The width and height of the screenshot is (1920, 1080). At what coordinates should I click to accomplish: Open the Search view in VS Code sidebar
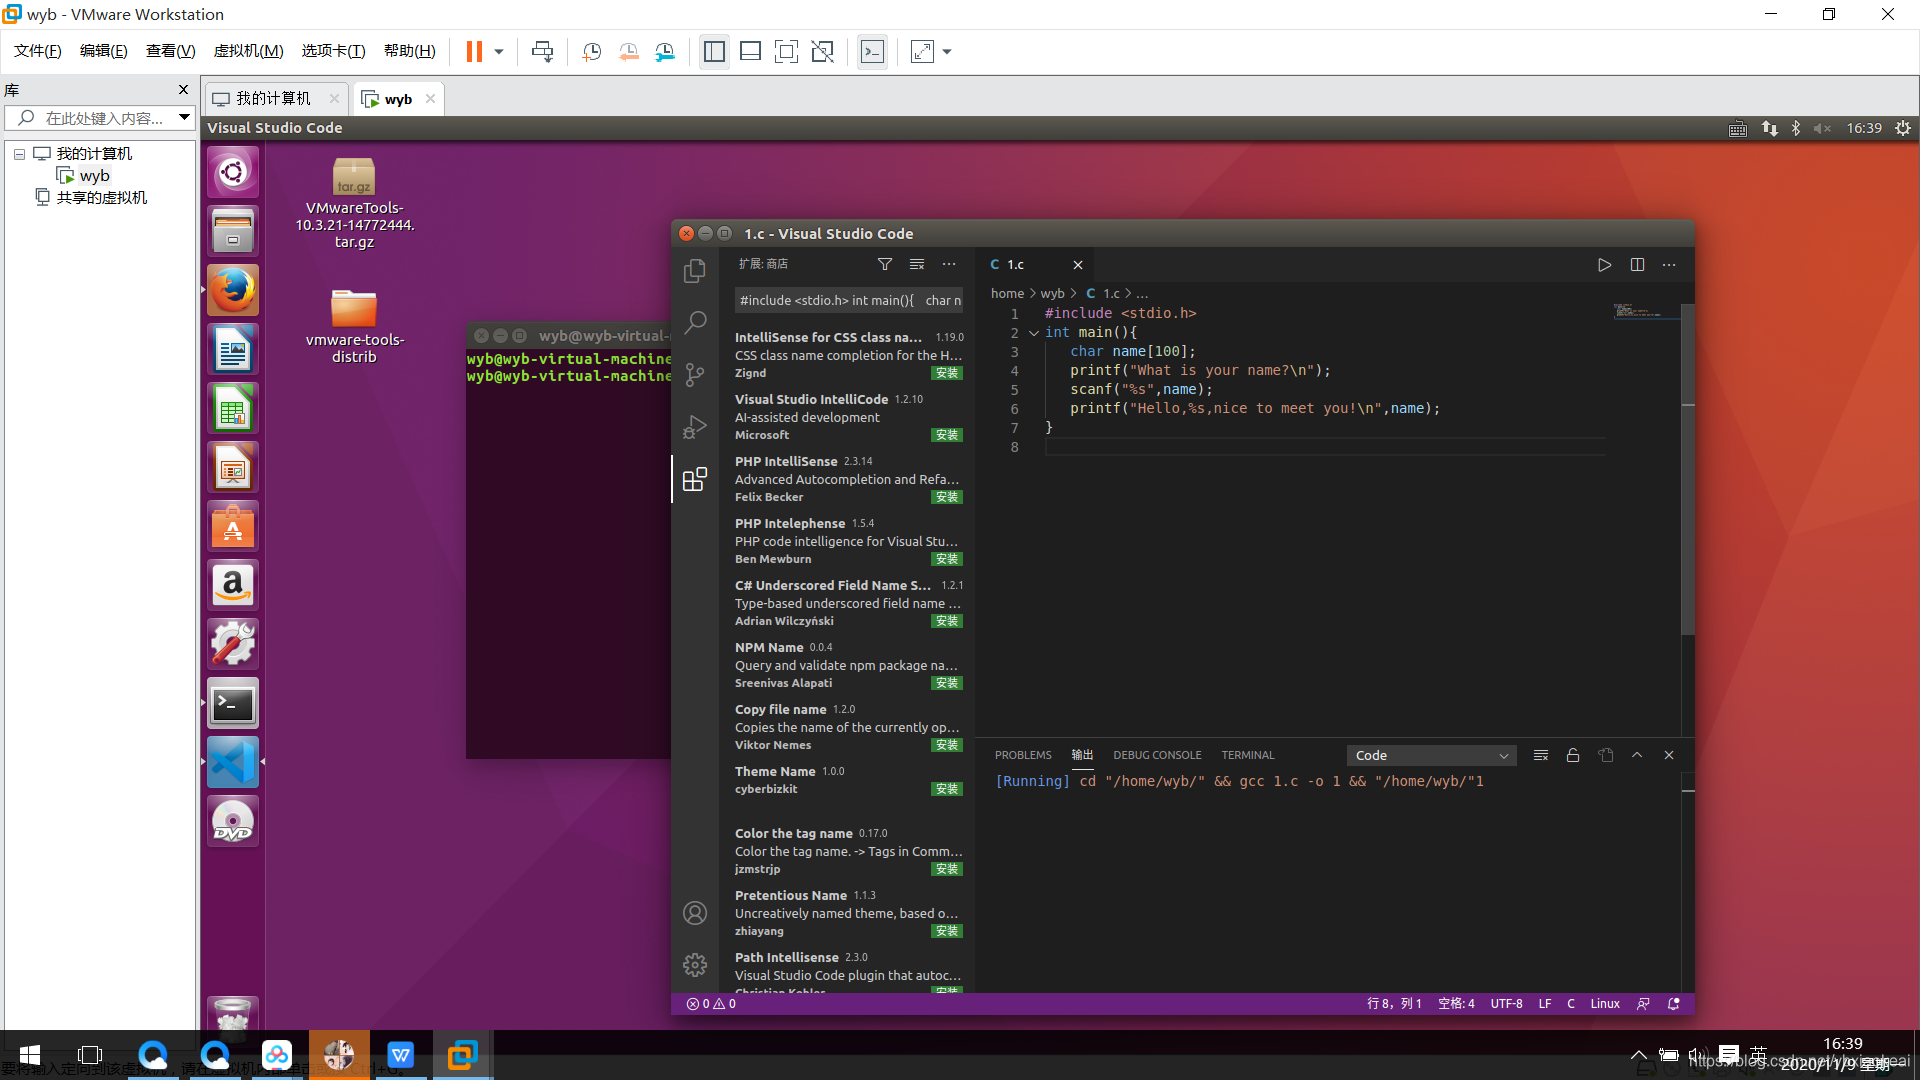695,322
